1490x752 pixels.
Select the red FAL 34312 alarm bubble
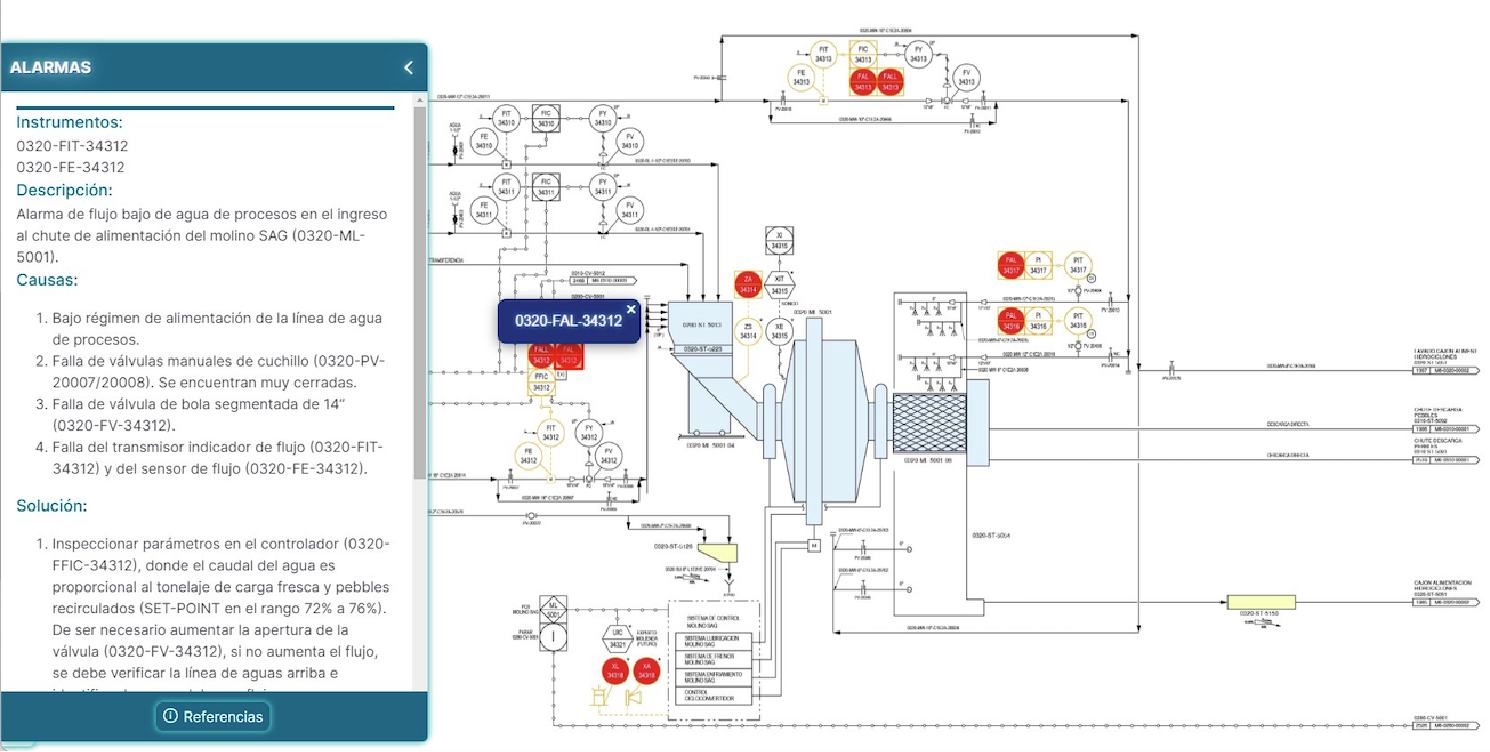tap(568, 356)
